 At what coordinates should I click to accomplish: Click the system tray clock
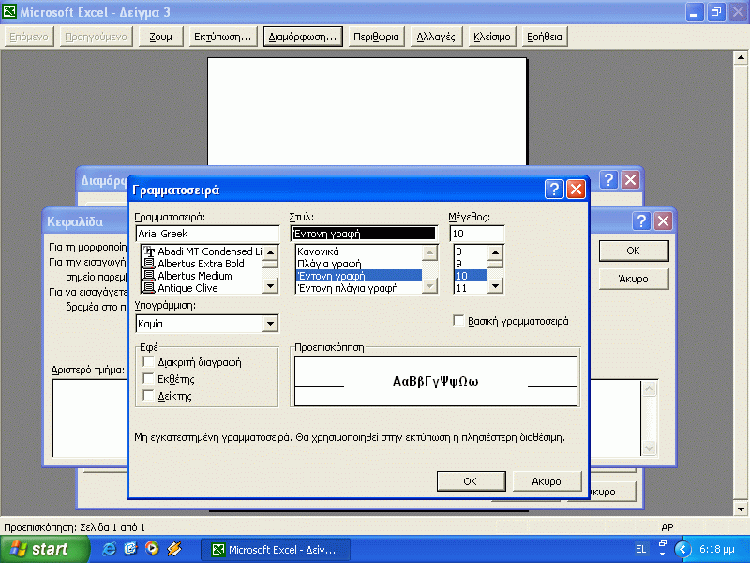pyautogui.click(x=717, y=549)
